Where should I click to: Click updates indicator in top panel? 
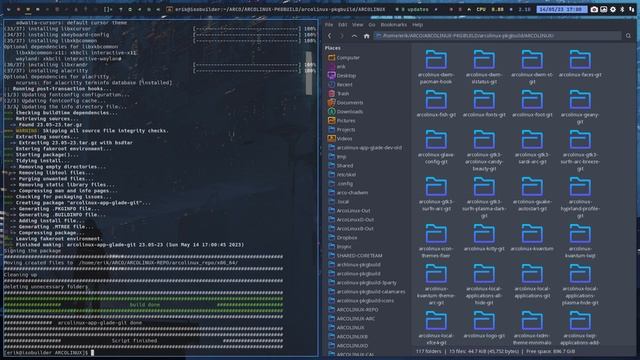coord(412,9)
